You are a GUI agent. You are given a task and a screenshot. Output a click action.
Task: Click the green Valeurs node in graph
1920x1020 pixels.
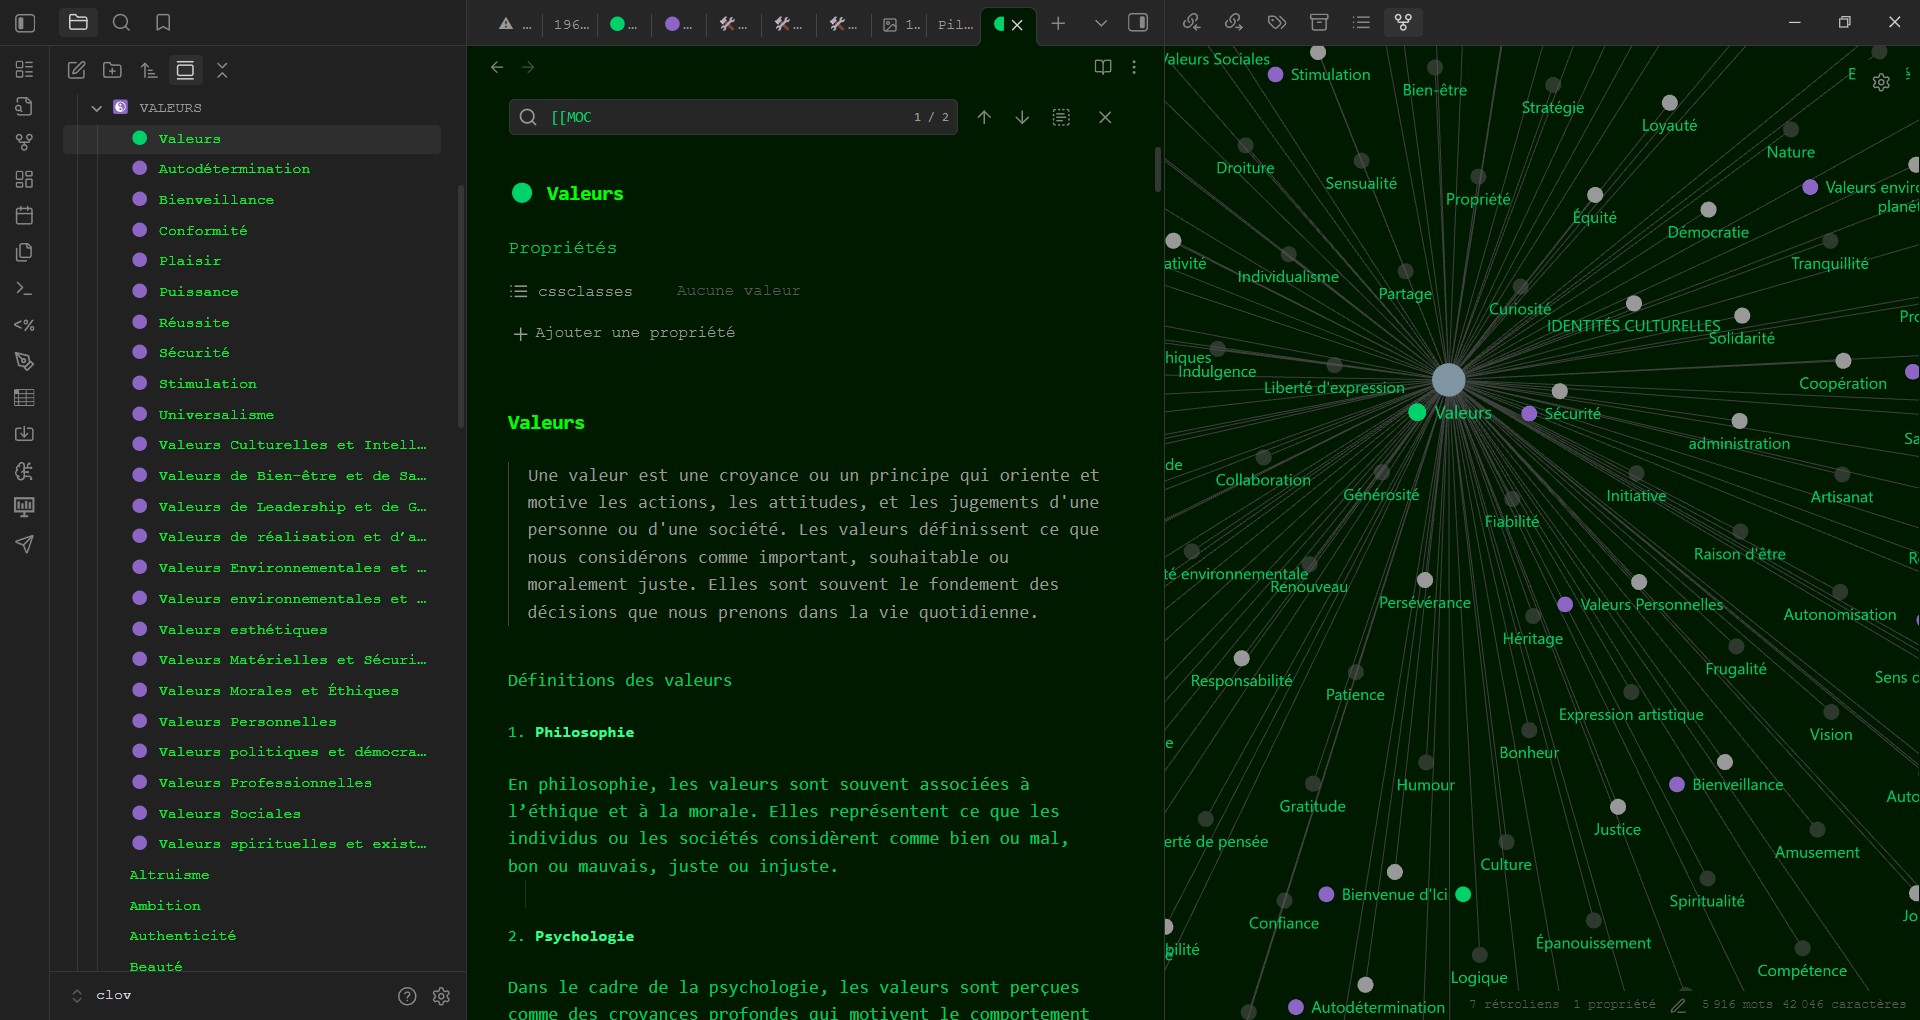[x=1417, y=412]
